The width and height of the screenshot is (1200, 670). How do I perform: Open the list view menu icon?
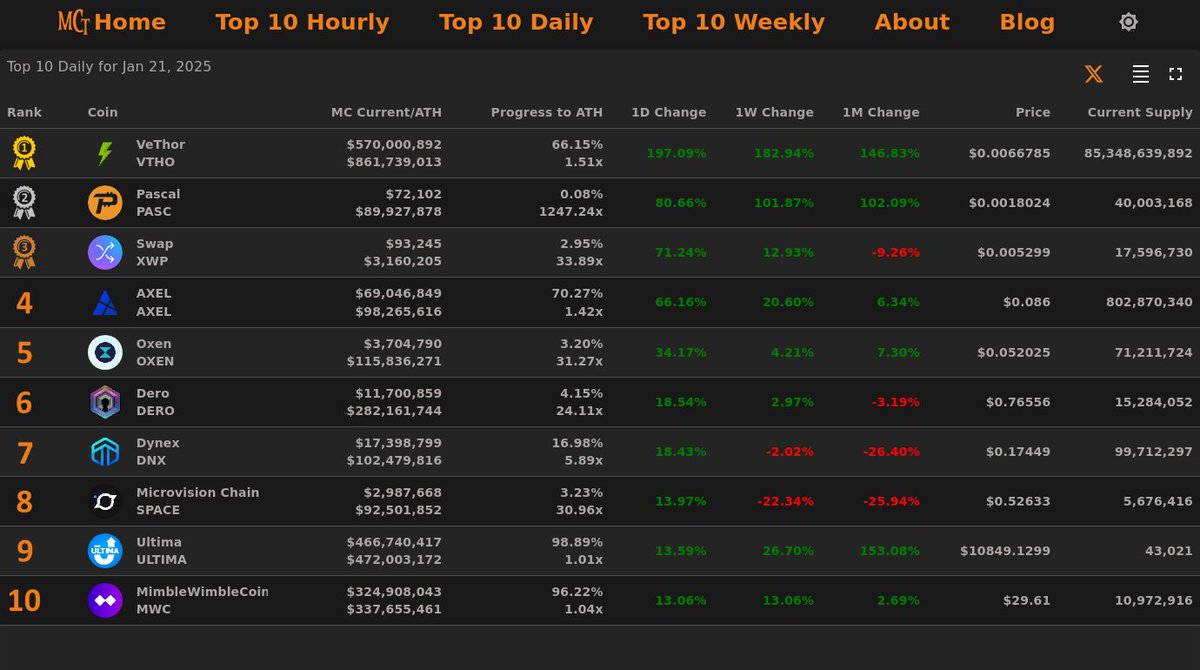(1140, 74)
